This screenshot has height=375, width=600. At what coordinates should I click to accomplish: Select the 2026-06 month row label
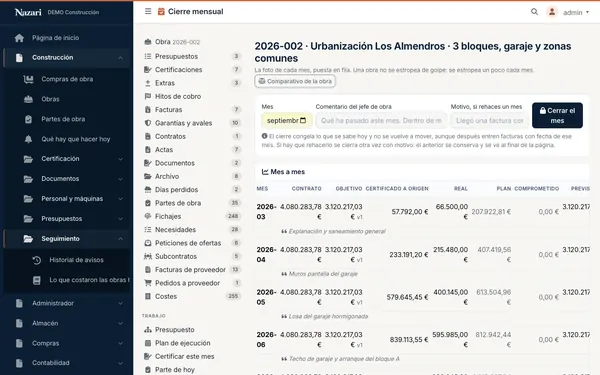coord(266,340)
